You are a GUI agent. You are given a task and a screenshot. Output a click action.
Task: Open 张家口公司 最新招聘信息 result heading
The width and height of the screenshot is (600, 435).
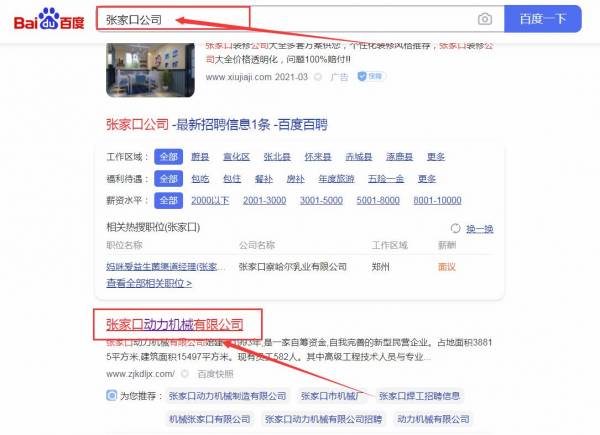pos(216,125)
